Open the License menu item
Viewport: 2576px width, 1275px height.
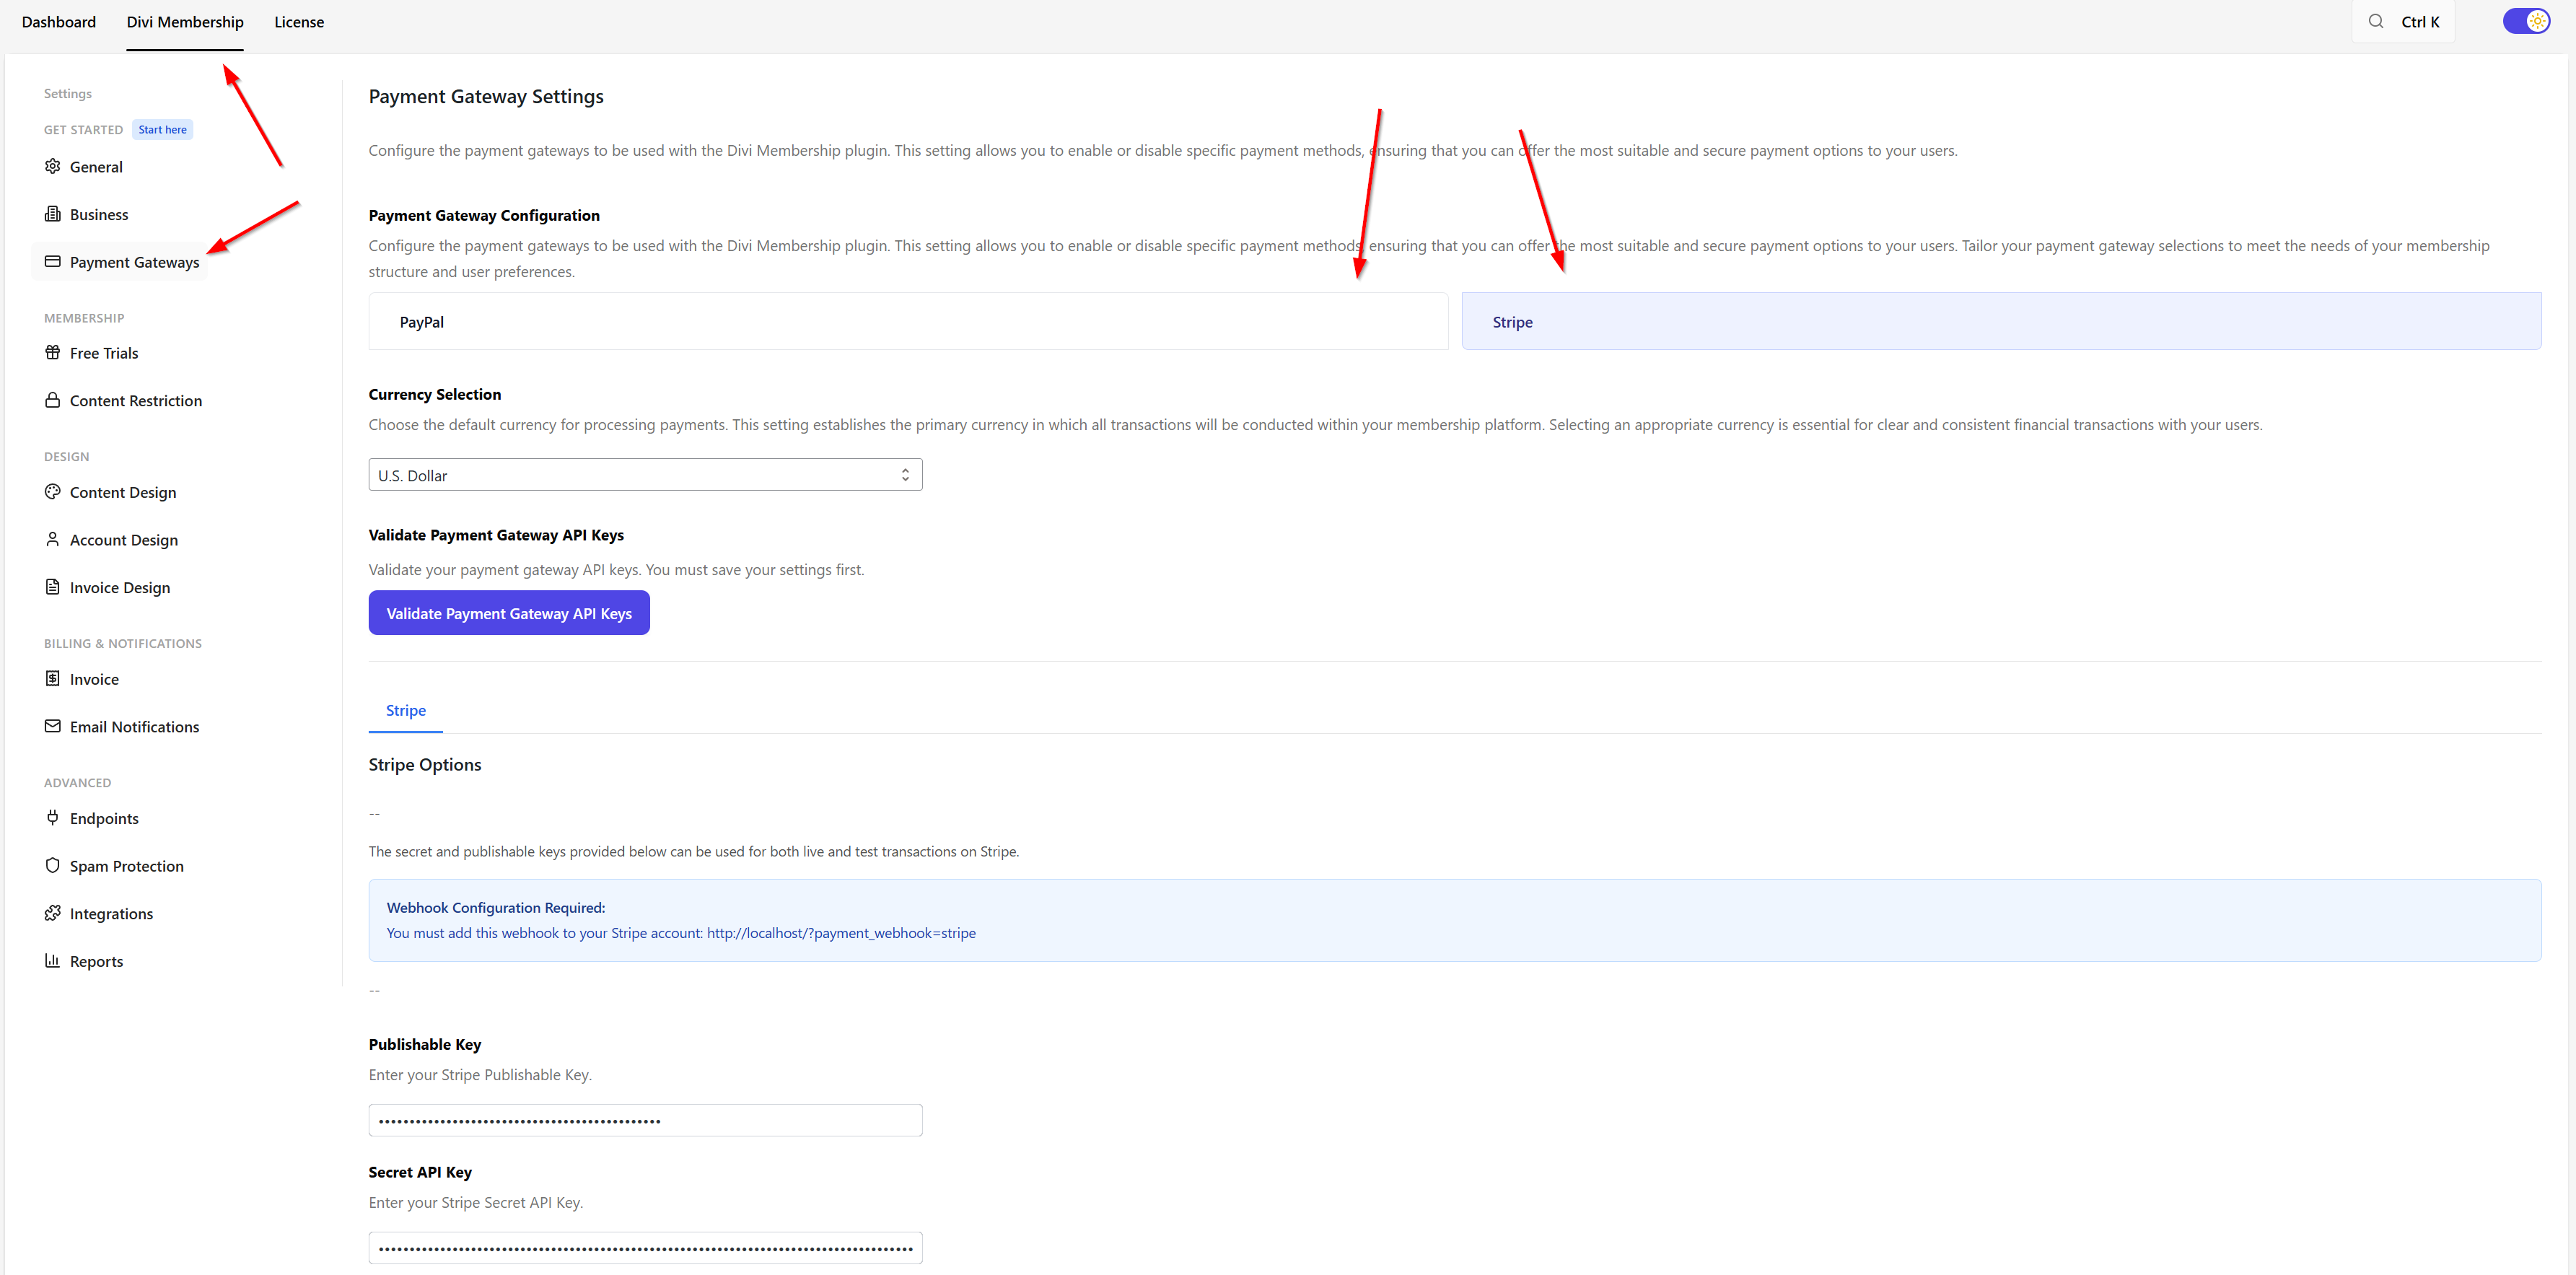[x=298, y=21]
